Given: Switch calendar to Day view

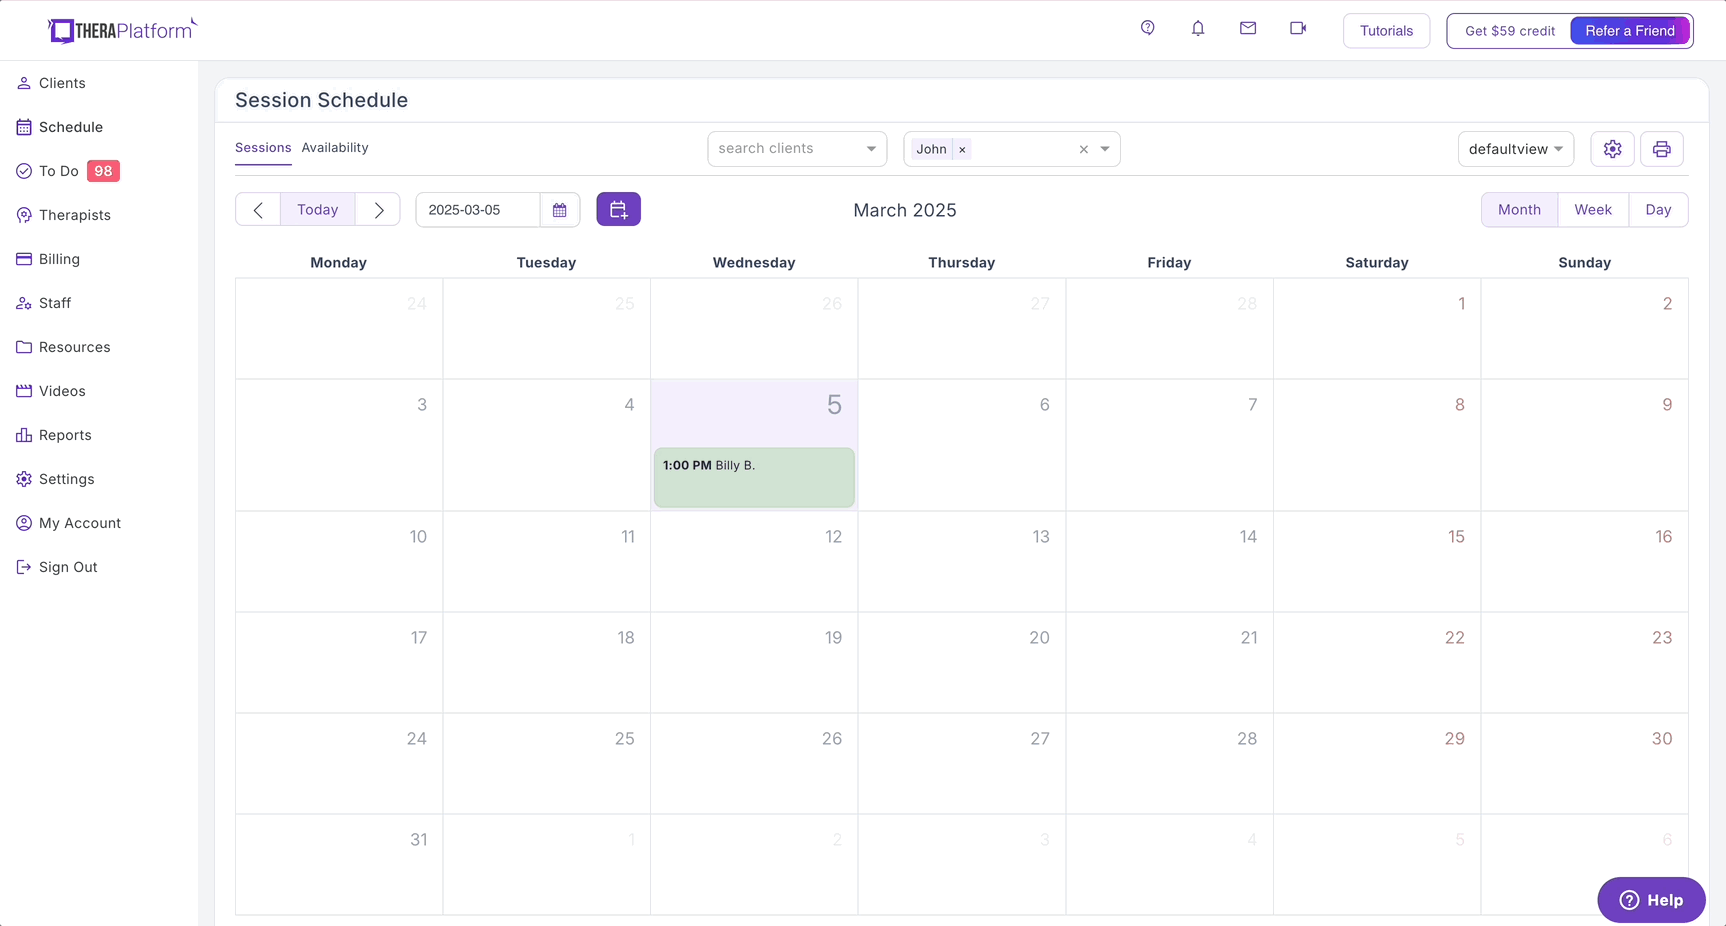Looking at the screenshot, I should (x=1657, y=210).
